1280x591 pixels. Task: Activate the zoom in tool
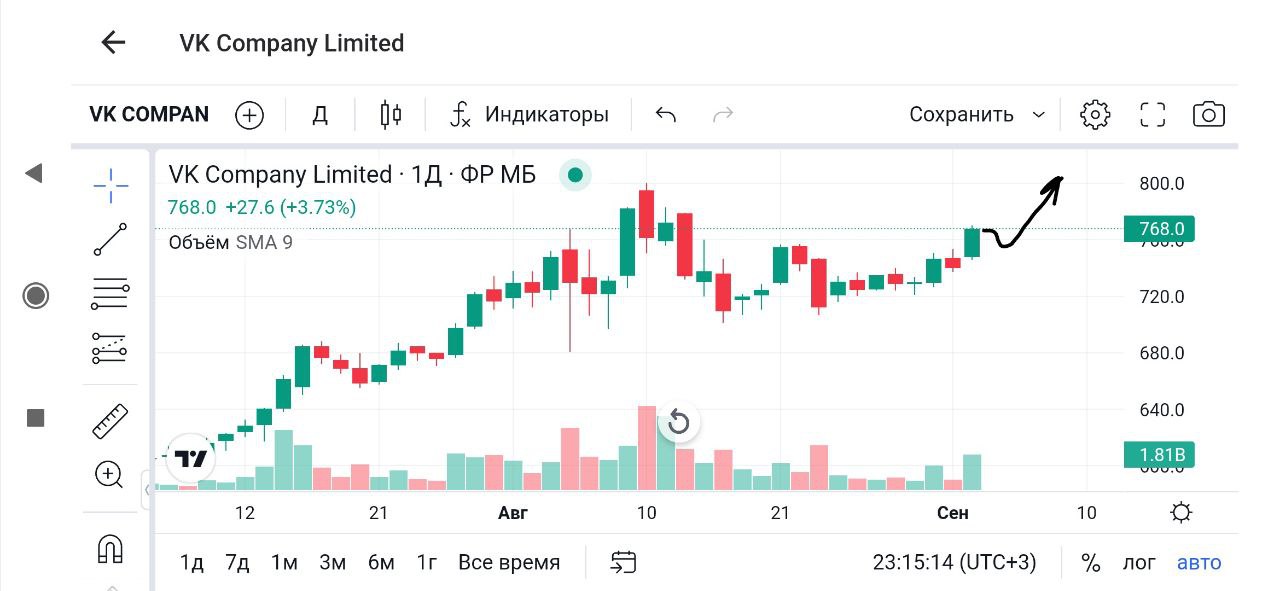(x=109, y=474)
